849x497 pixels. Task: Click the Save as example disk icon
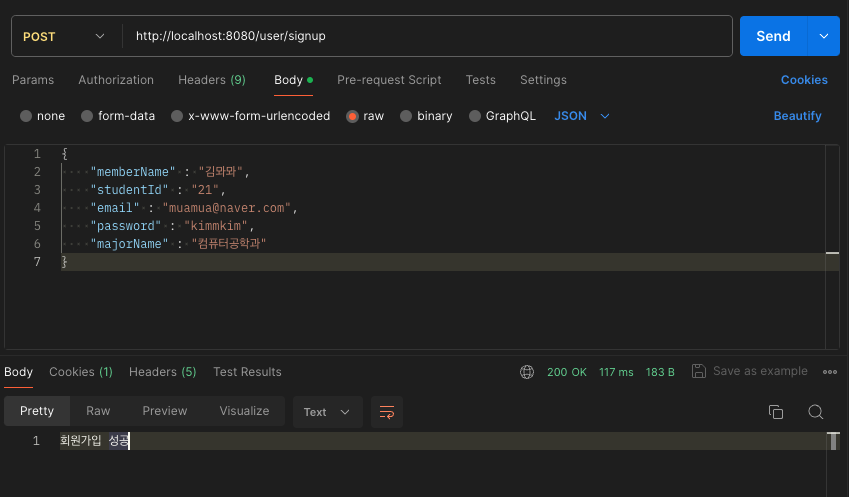(698, 371)
